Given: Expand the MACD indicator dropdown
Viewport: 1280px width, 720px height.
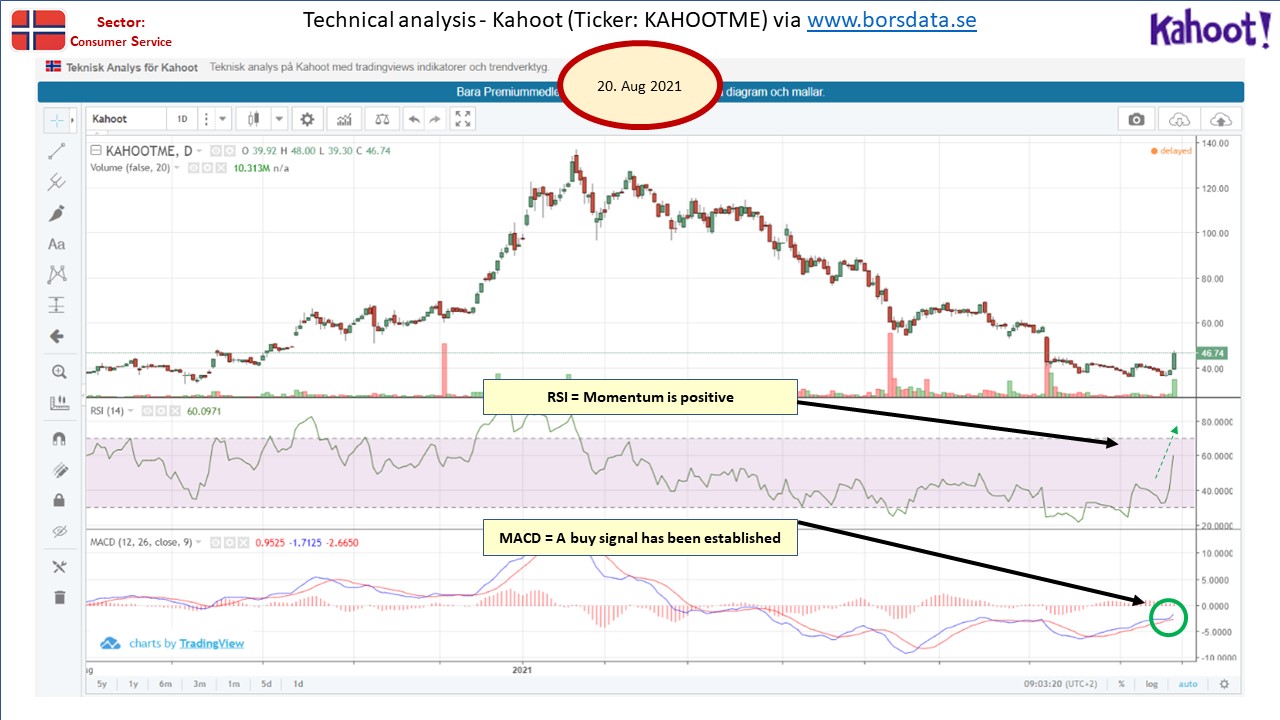Looking at the screenshot, I should pos(198,542).
